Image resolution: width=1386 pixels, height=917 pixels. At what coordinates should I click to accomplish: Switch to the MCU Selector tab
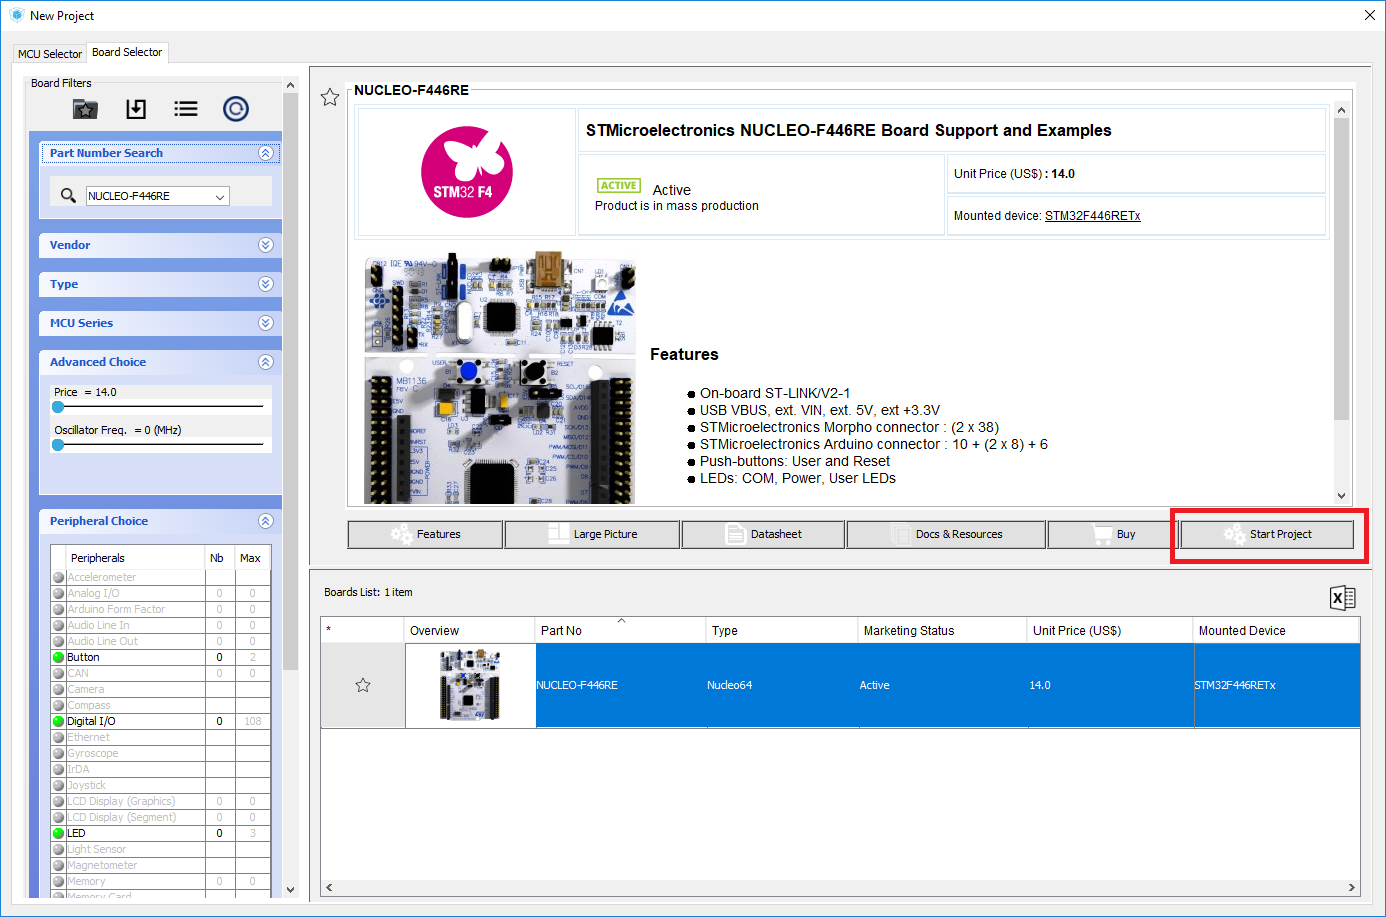[x=49, y=53]
